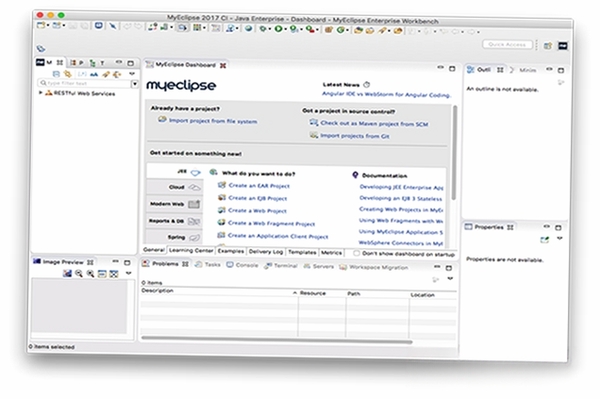
Task: Click Fit to window icon in Image Preview
Action: tap(114, 274)
